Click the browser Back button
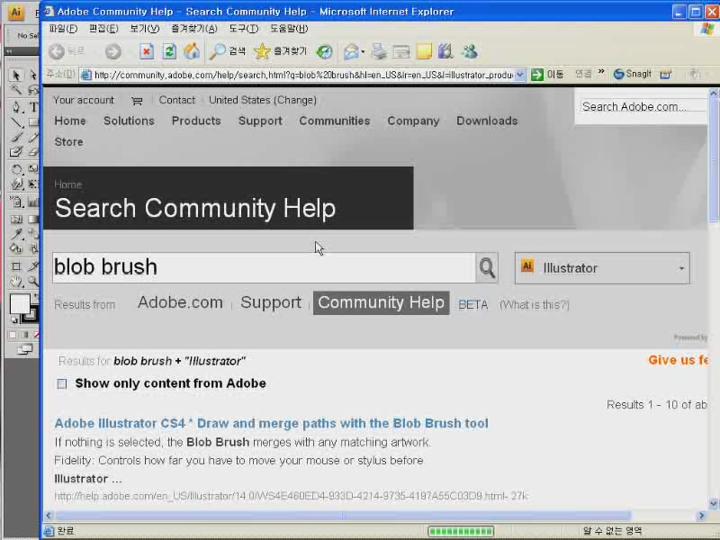The image size is (720, 540). click(x=66, y=51)
